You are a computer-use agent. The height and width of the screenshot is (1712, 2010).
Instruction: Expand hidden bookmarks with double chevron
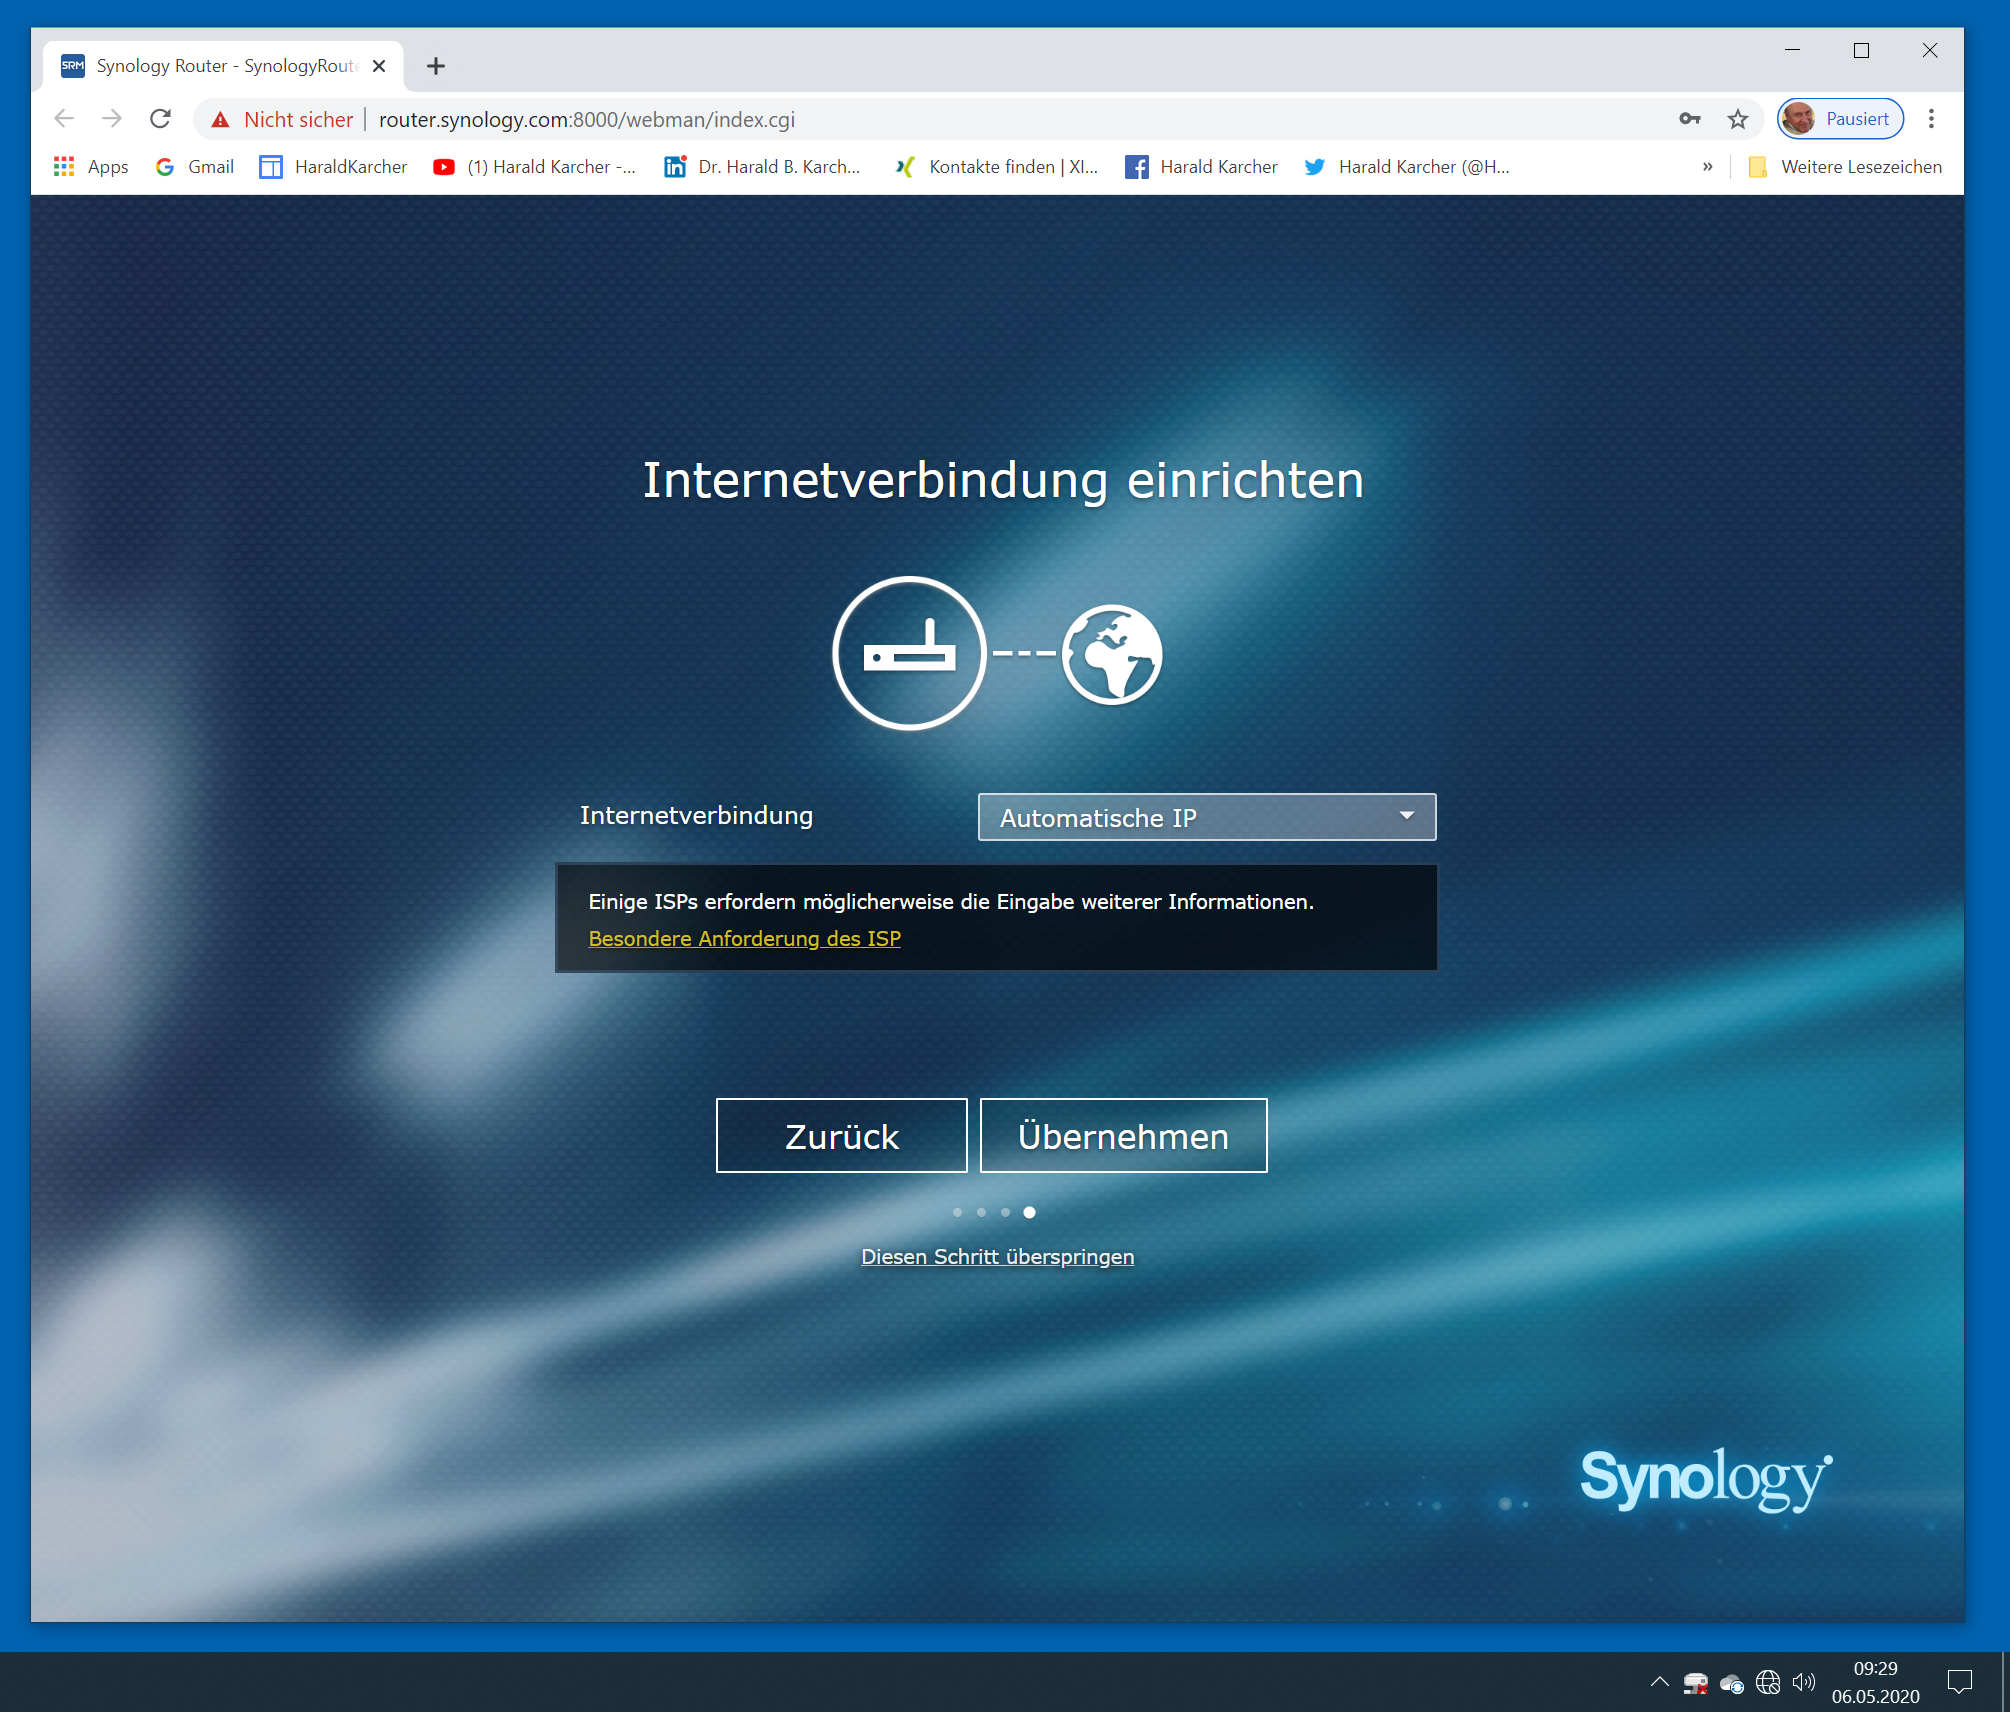tap(1707, 167)
